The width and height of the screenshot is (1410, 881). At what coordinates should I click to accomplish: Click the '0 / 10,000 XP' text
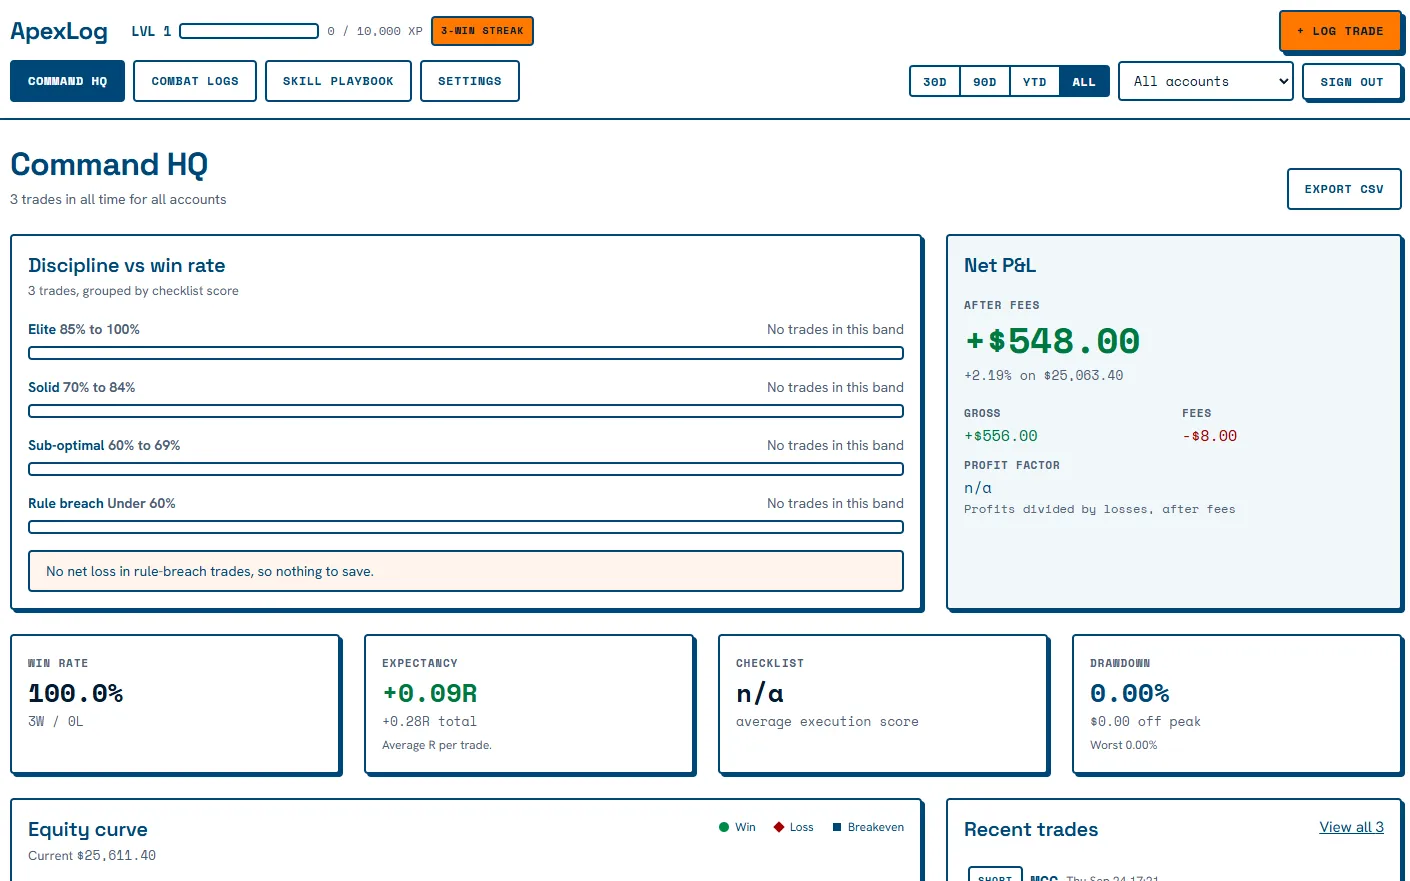click(375, 31)
